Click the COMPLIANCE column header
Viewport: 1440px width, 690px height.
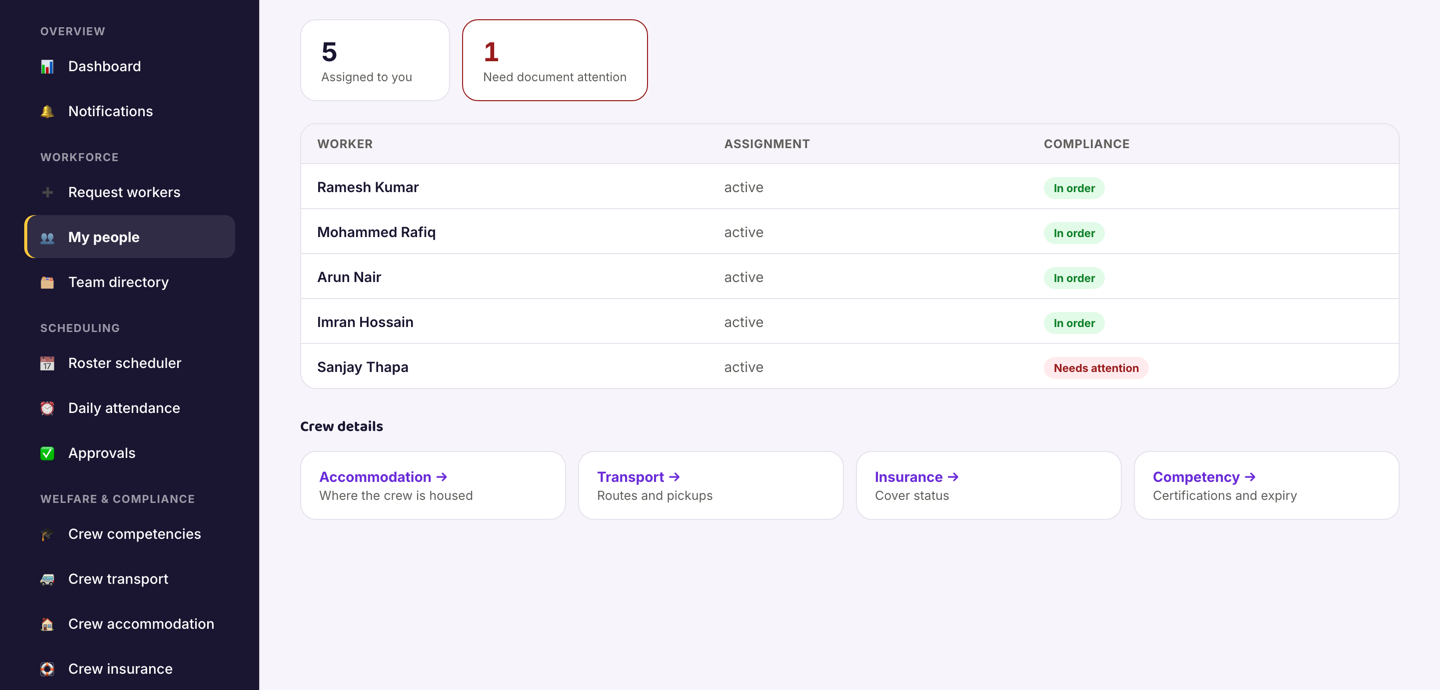[1087, 144]
